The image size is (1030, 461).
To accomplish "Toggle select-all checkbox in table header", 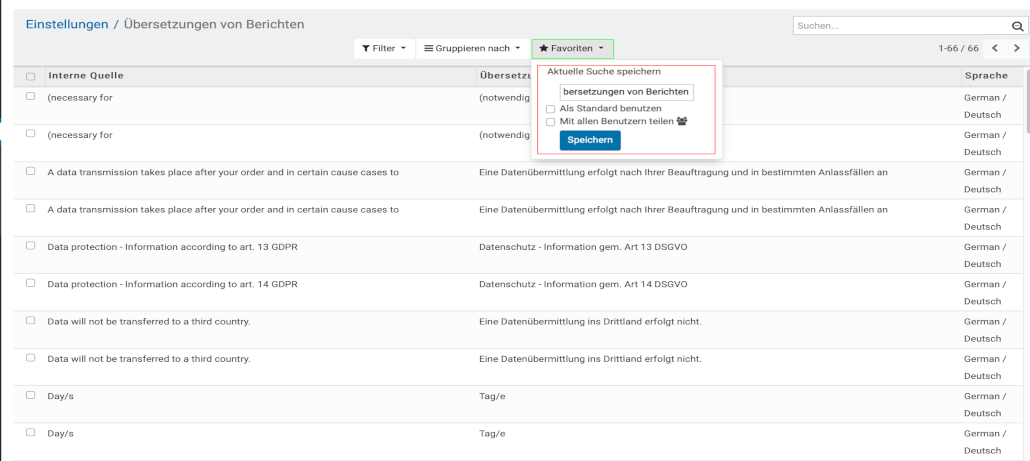I will pyautogui.click(x=30, y=76).
